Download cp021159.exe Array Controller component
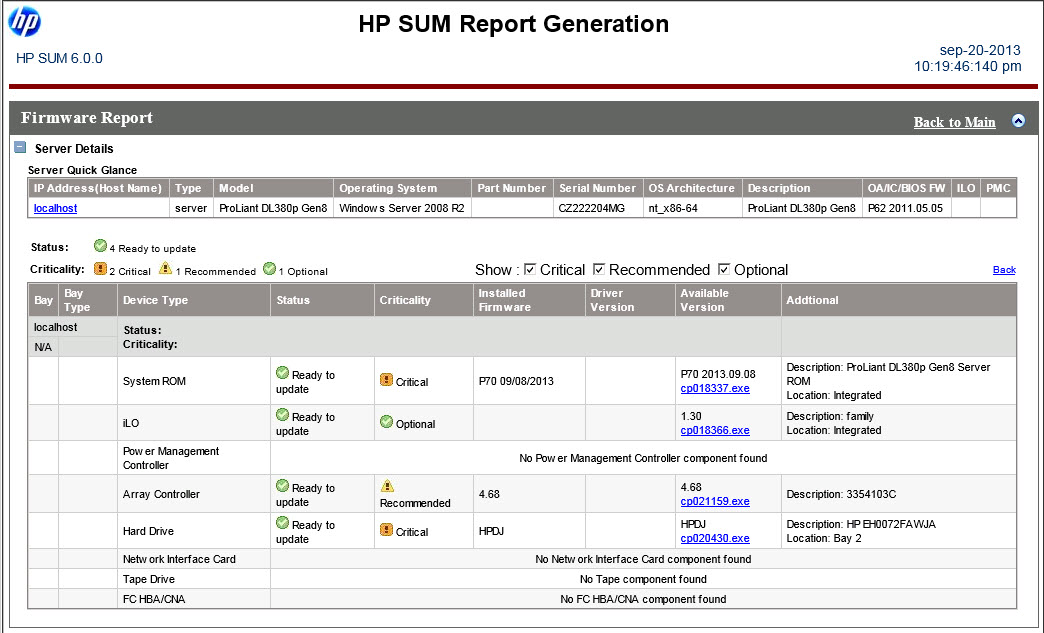Viewport: 1044px width, 633px height. coord(714,501)
